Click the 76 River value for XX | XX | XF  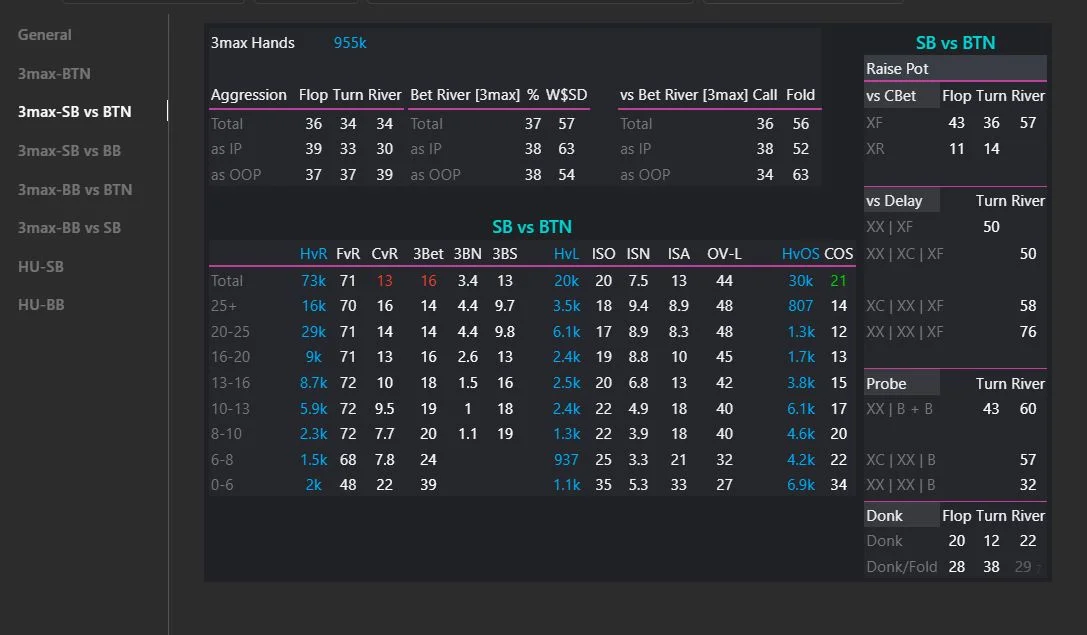pos(1028,331)
